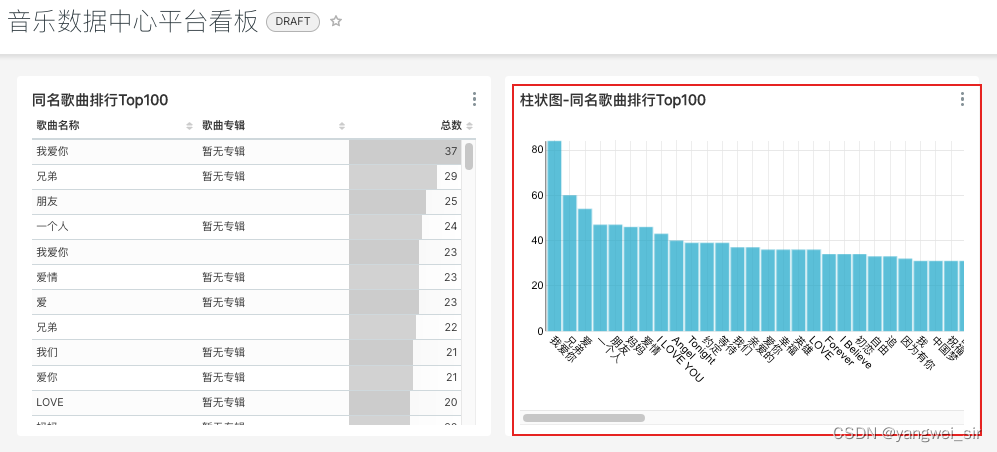Click the DRAFT status badge
This screenshot has width=997, height=452.
[x=293, y=22]
